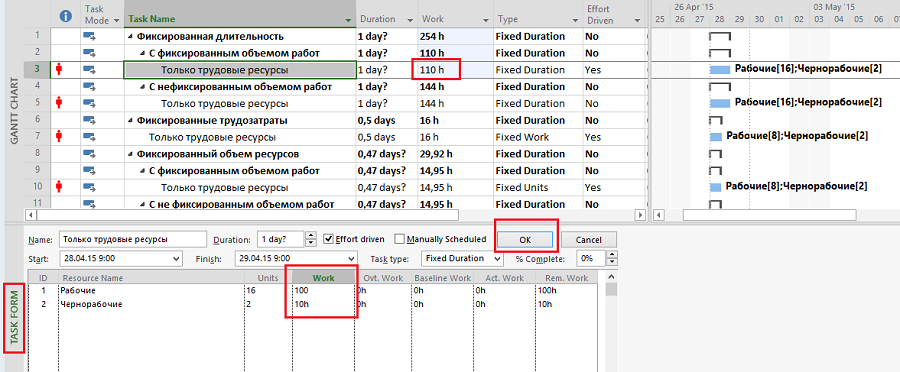Open the Effort Driven column filter dropdown

click(x=637, y=20)
